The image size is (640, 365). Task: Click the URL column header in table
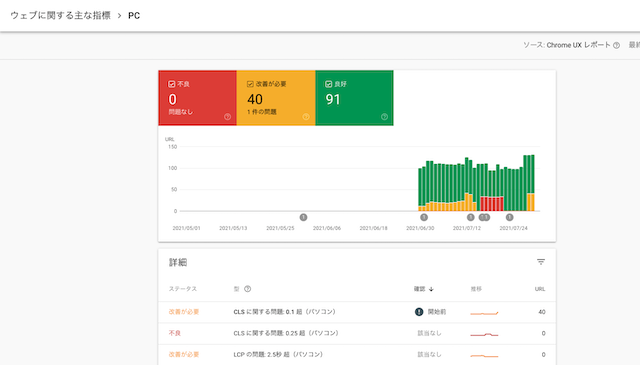pos(540,289)
